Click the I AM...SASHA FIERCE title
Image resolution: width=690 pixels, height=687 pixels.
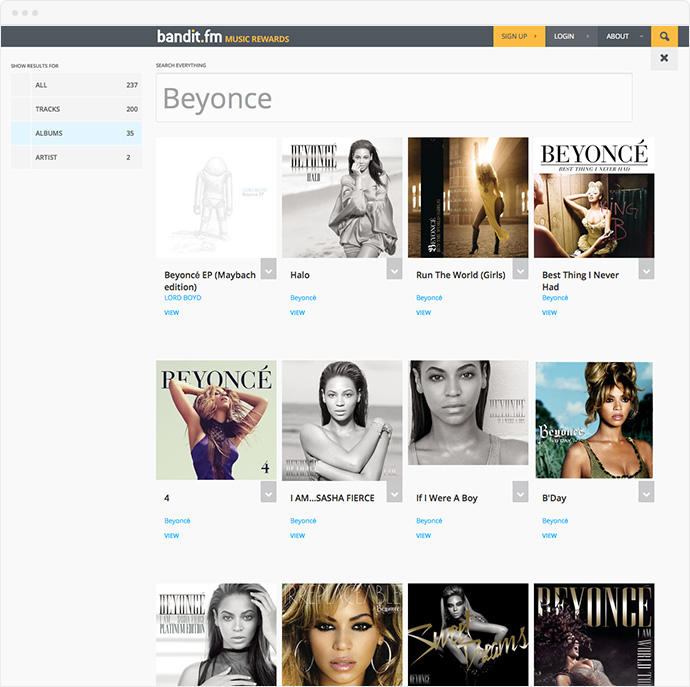332,498
